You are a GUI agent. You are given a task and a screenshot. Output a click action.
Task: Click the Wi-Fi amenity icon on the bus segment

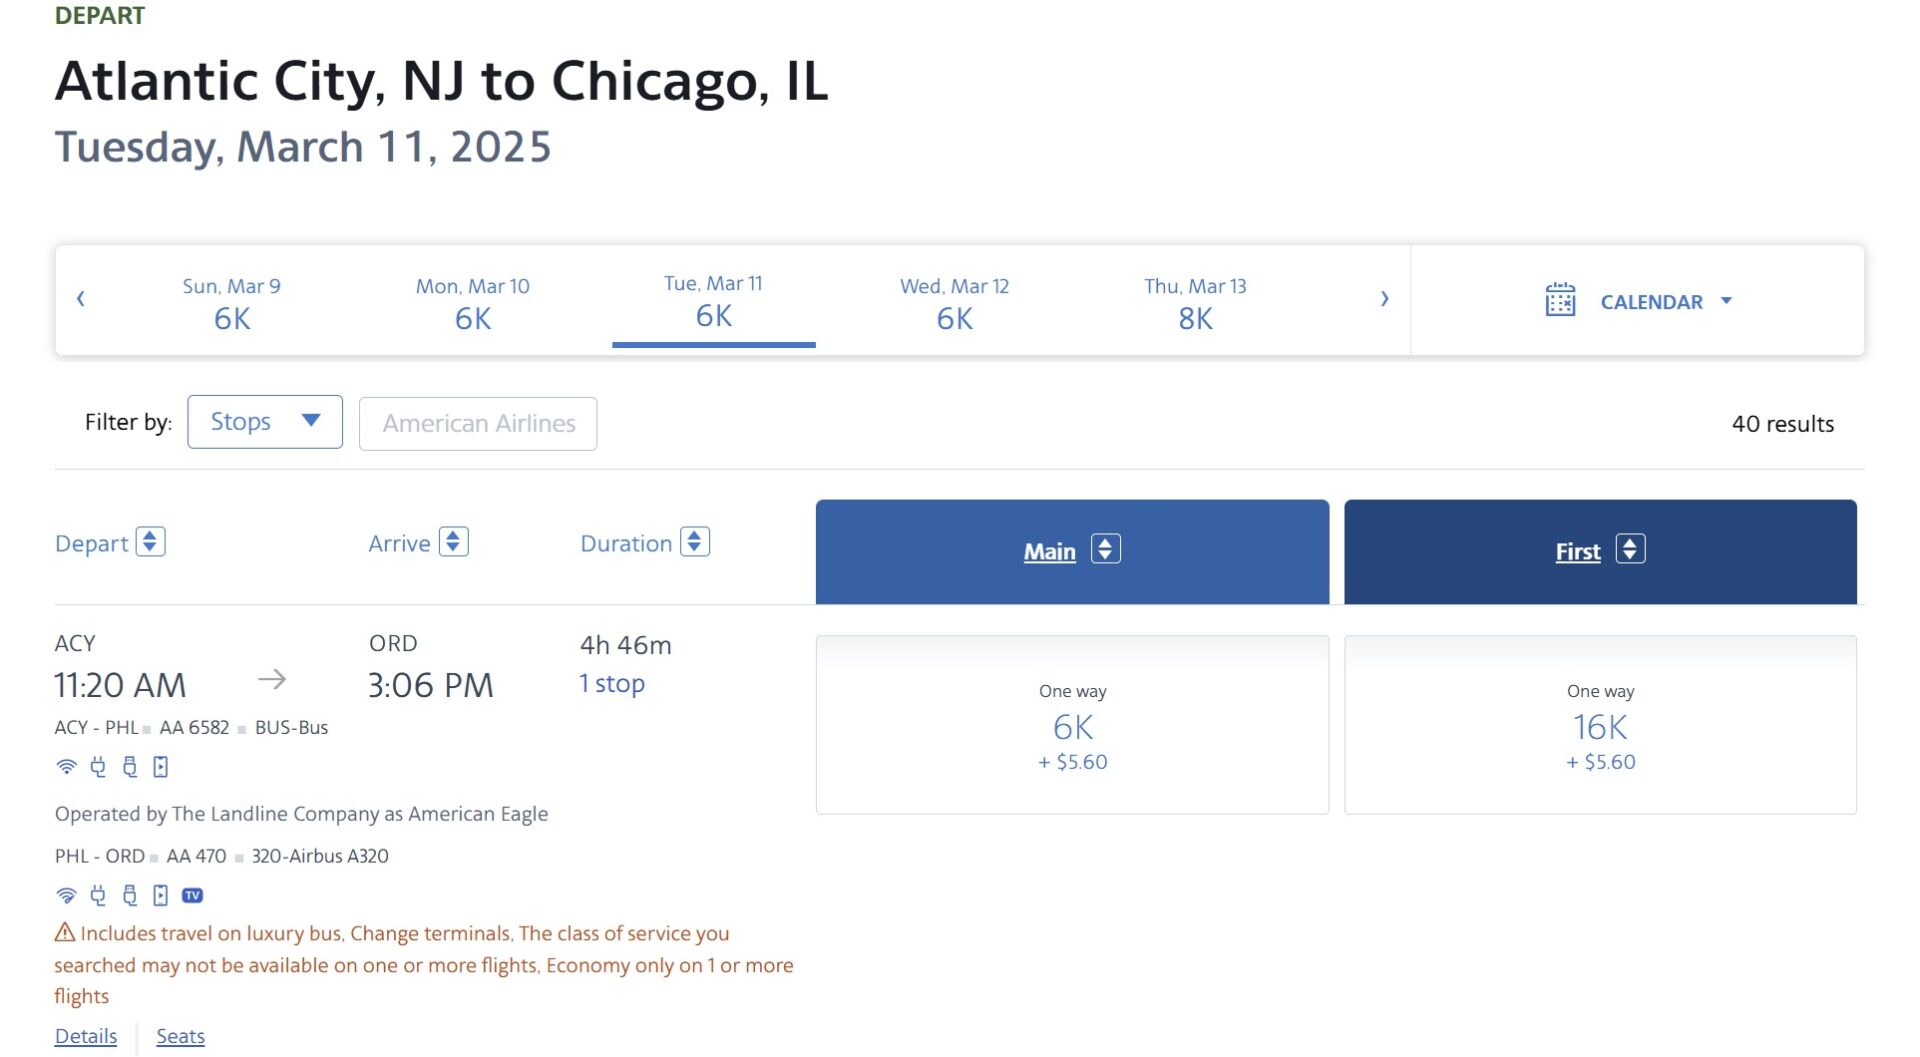pos(66,766)
